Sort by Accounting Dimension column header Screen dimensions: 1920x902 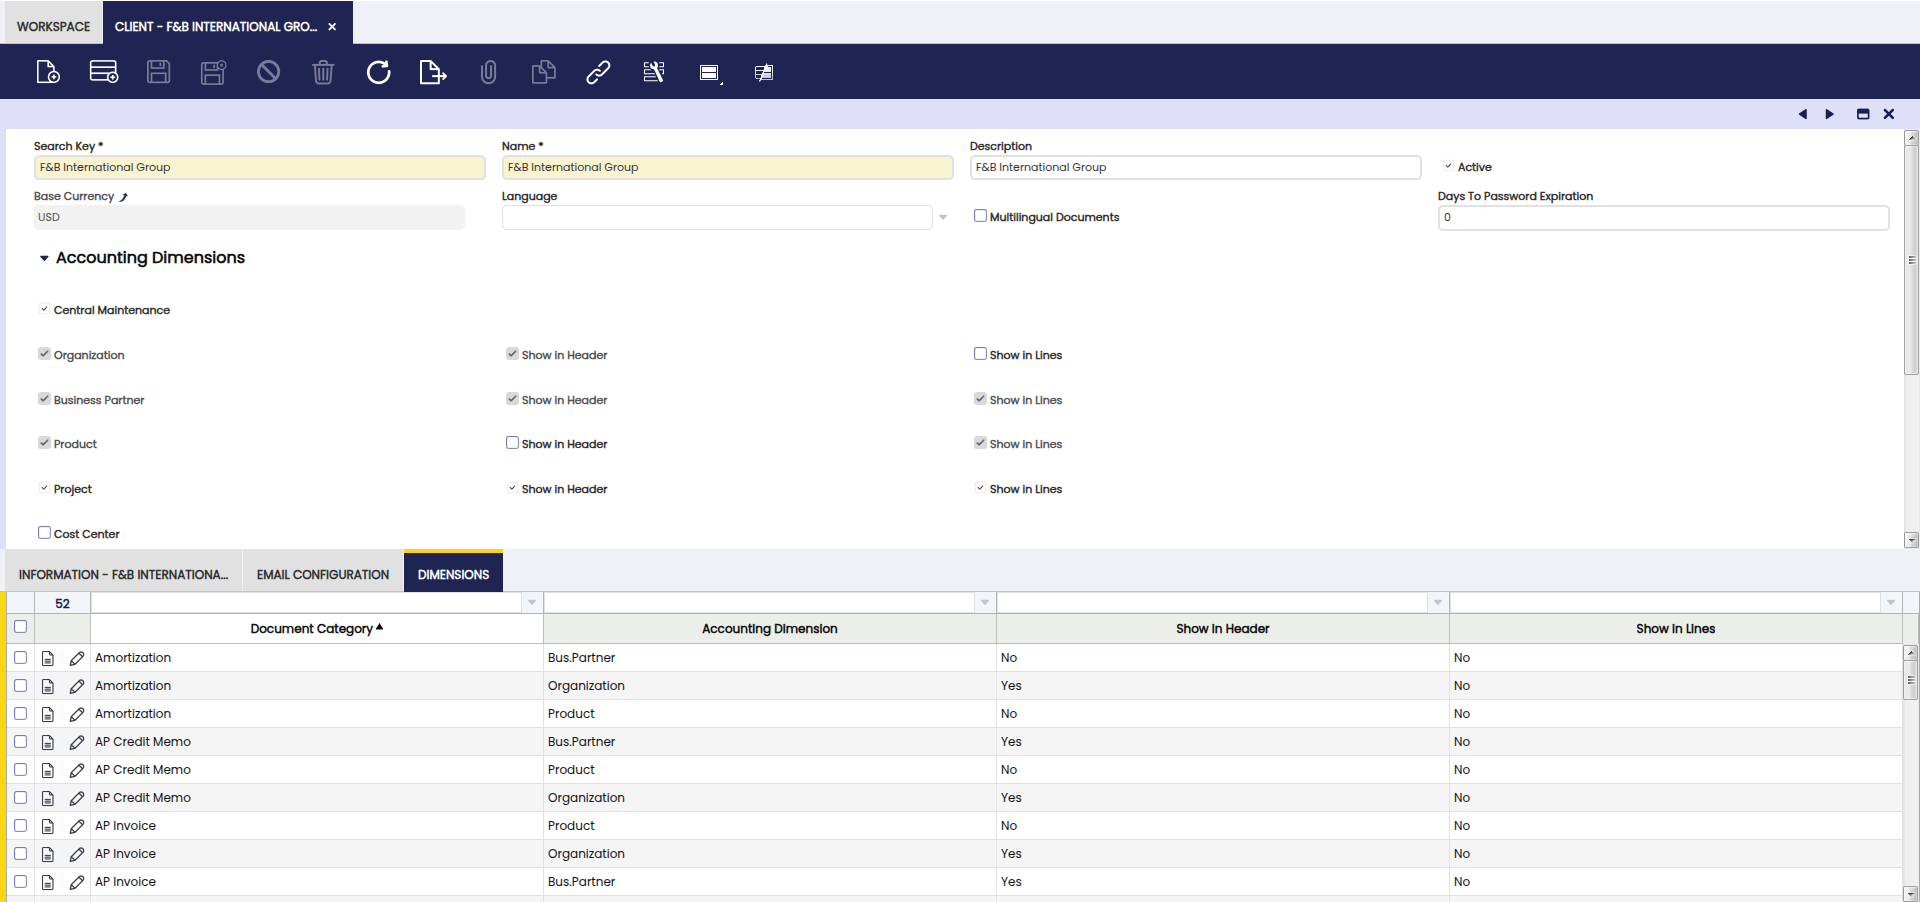coord(769,629)
